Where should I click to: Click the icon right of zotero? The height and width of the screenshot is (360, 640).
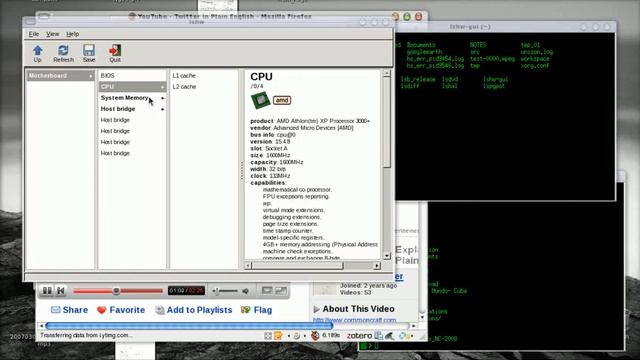pos(378,336)
